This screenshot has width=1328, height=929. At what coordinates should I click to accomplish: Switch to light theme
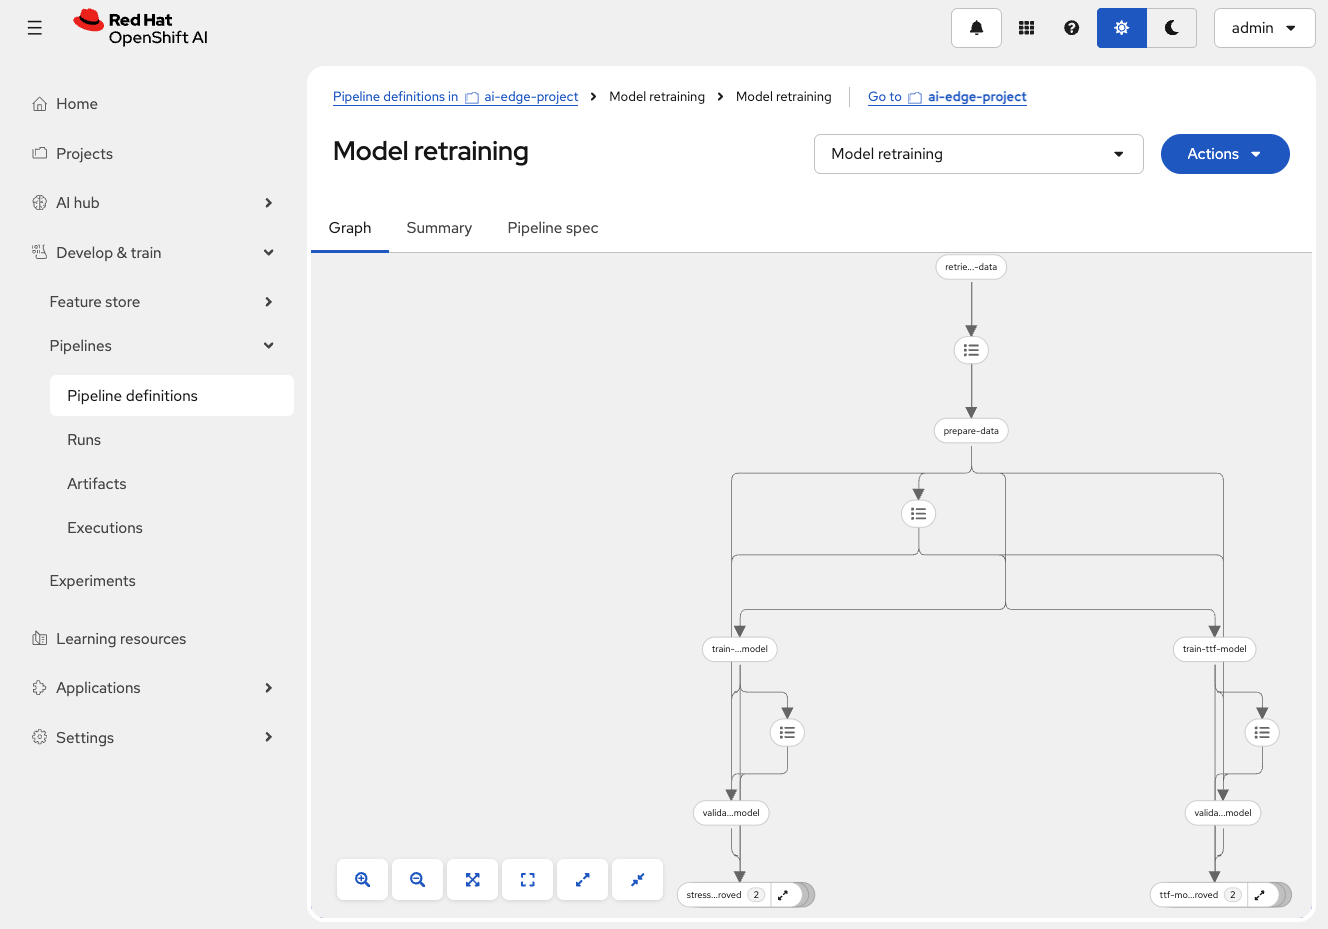coord(1121,28)
